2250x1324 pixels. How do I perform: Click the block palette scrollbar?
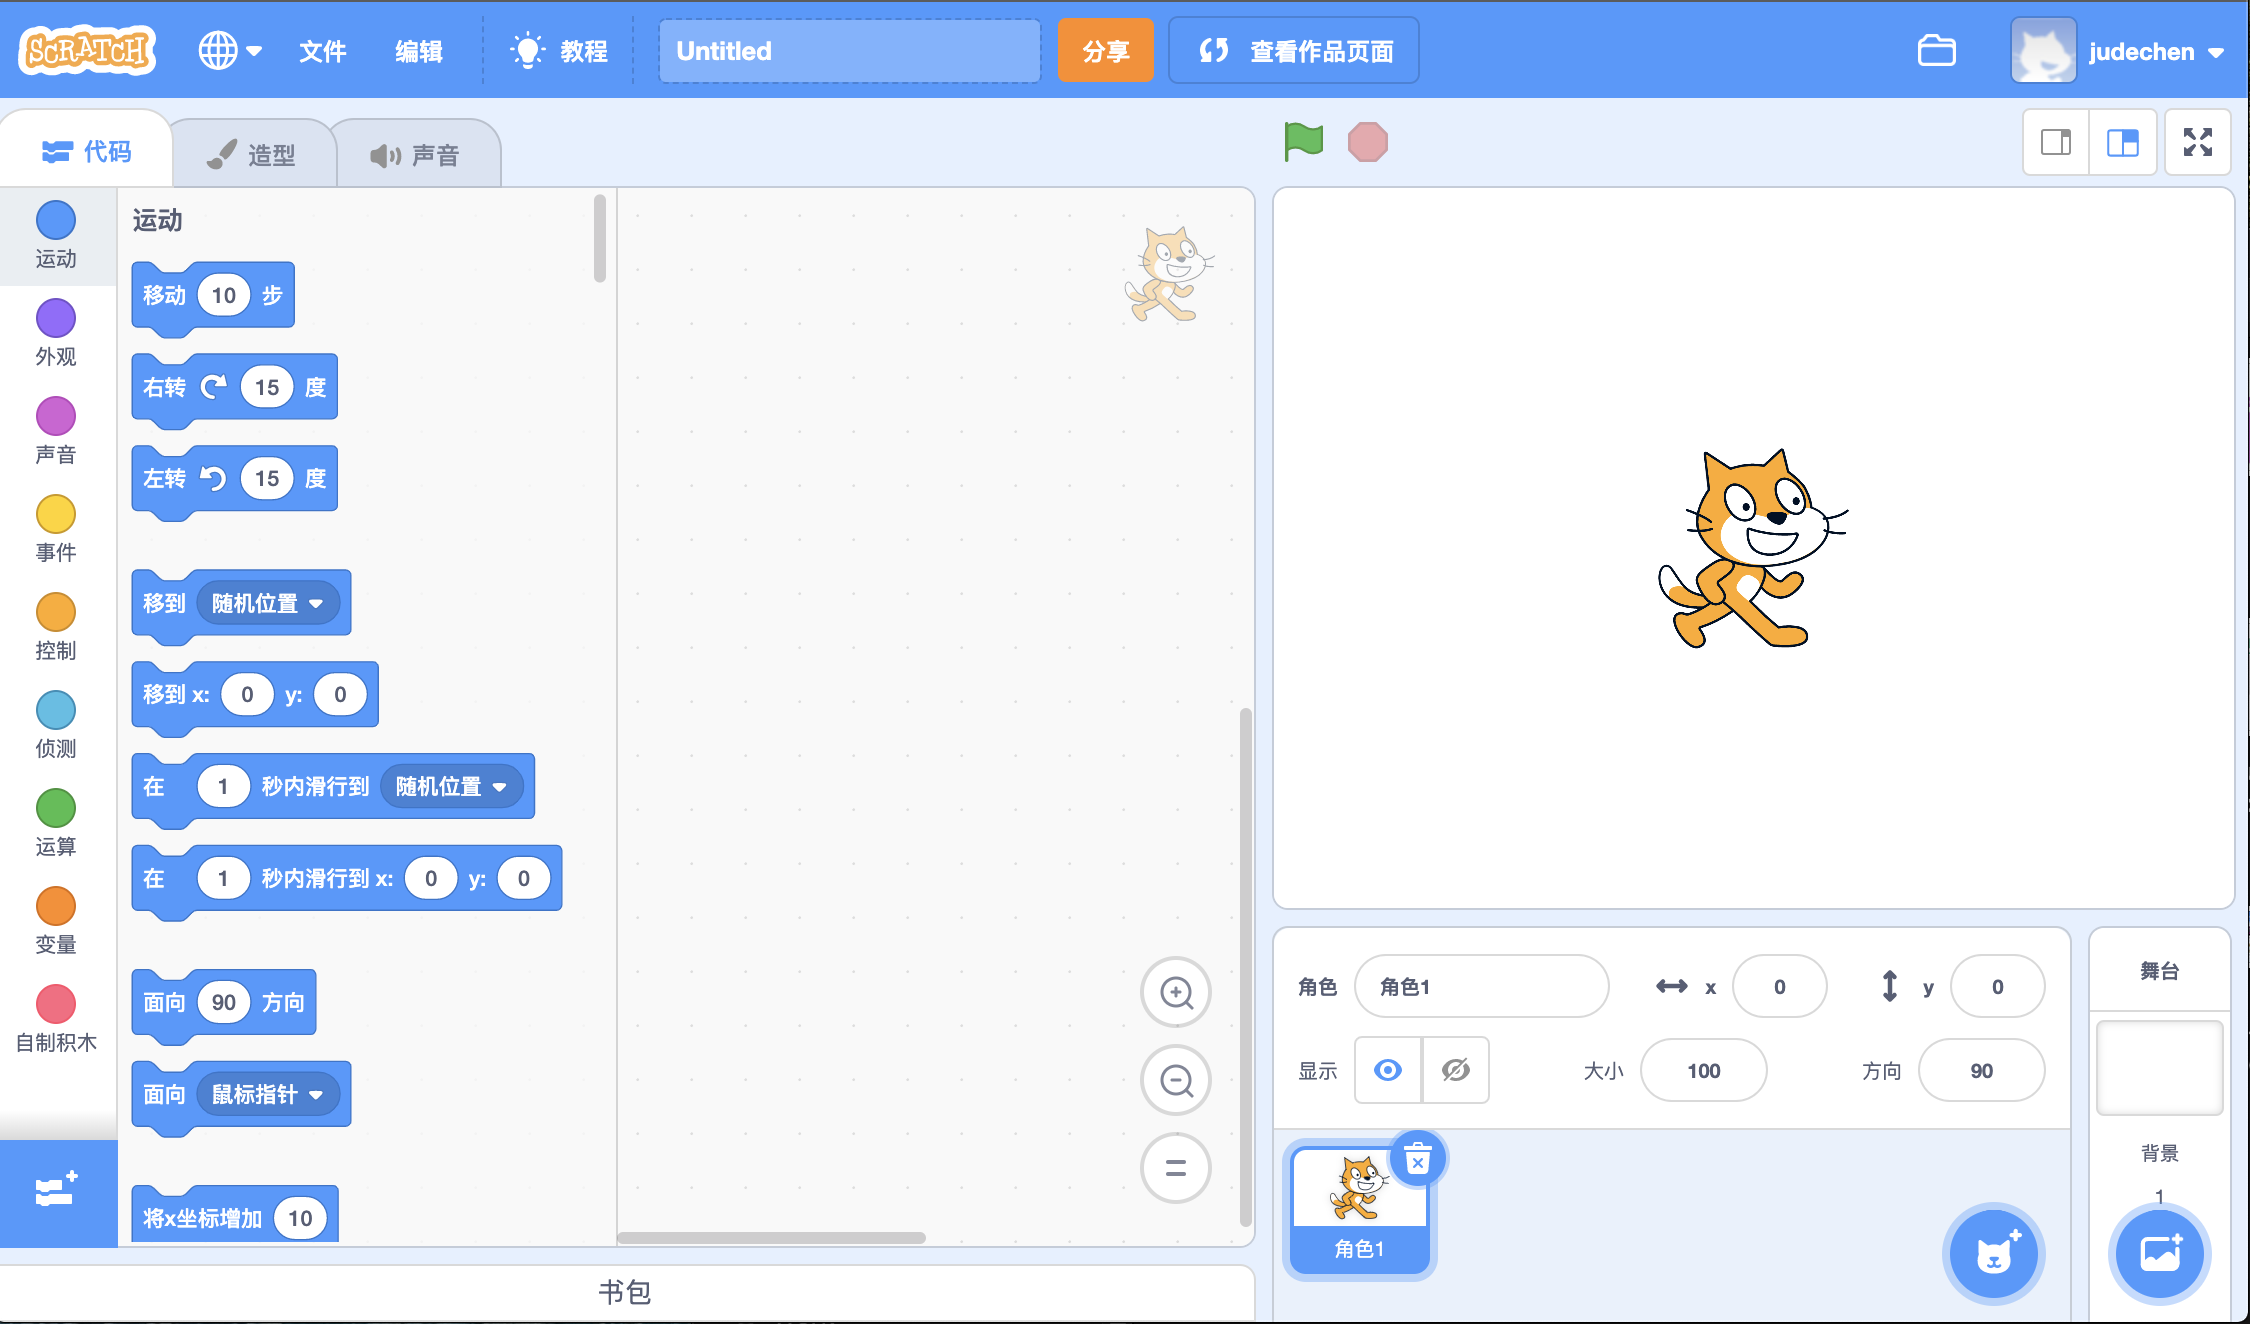(x=600, y=238)
